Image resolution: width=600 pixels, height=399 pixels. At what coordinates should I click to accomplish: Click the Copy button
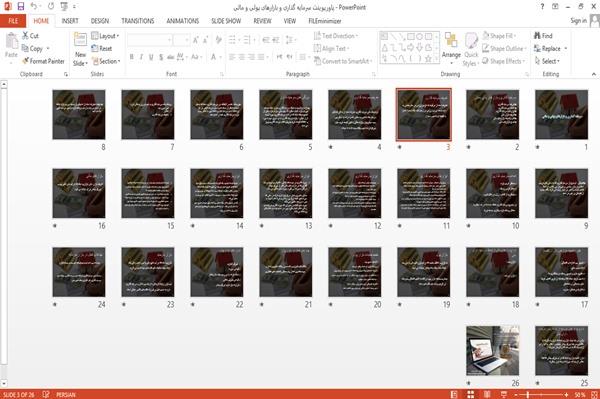coord(32,48)
